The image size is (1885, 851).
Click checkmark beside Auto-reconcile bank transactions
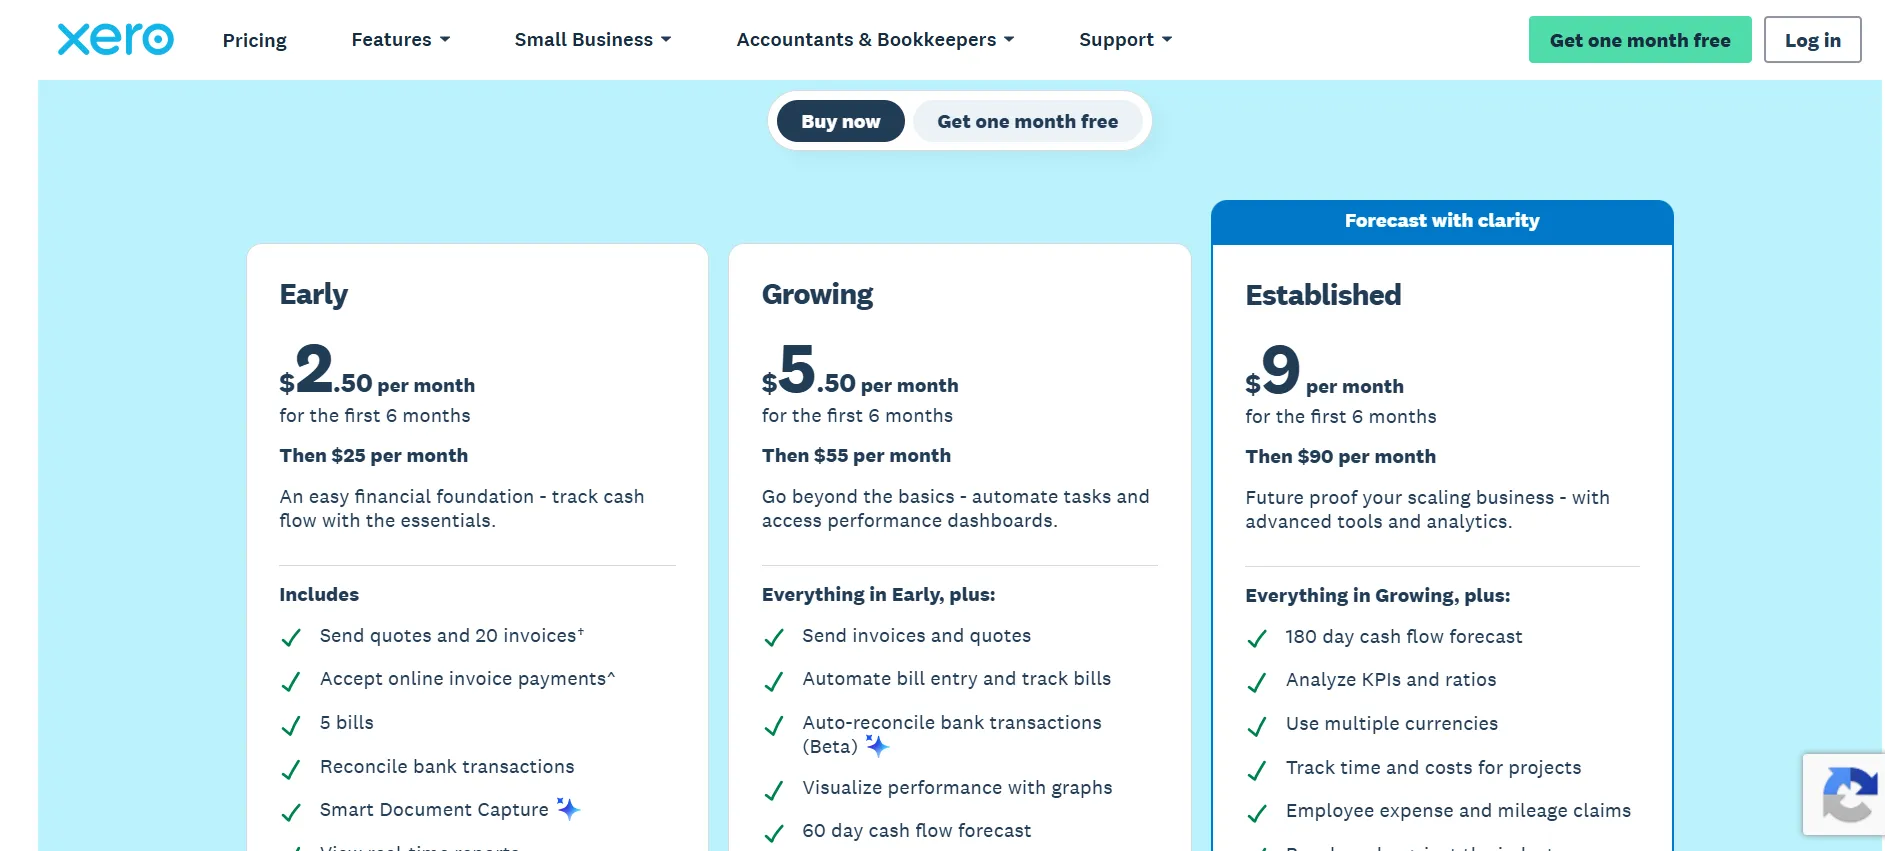click(774, 725)
